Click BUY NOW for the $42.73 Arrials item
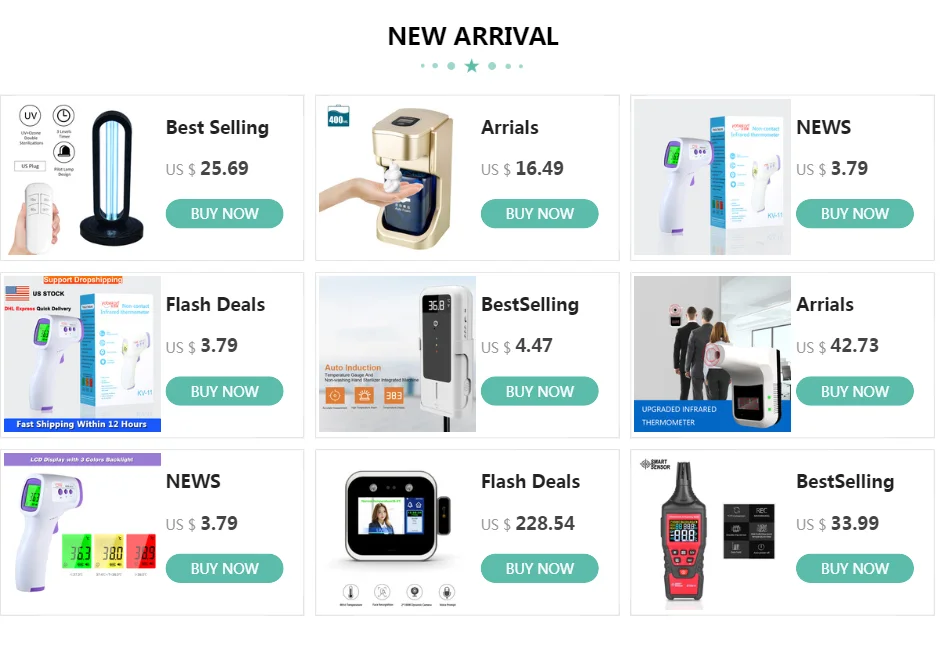Image resolution: width=943 pixels, height=651 pixels. click(x=855, y=391)
